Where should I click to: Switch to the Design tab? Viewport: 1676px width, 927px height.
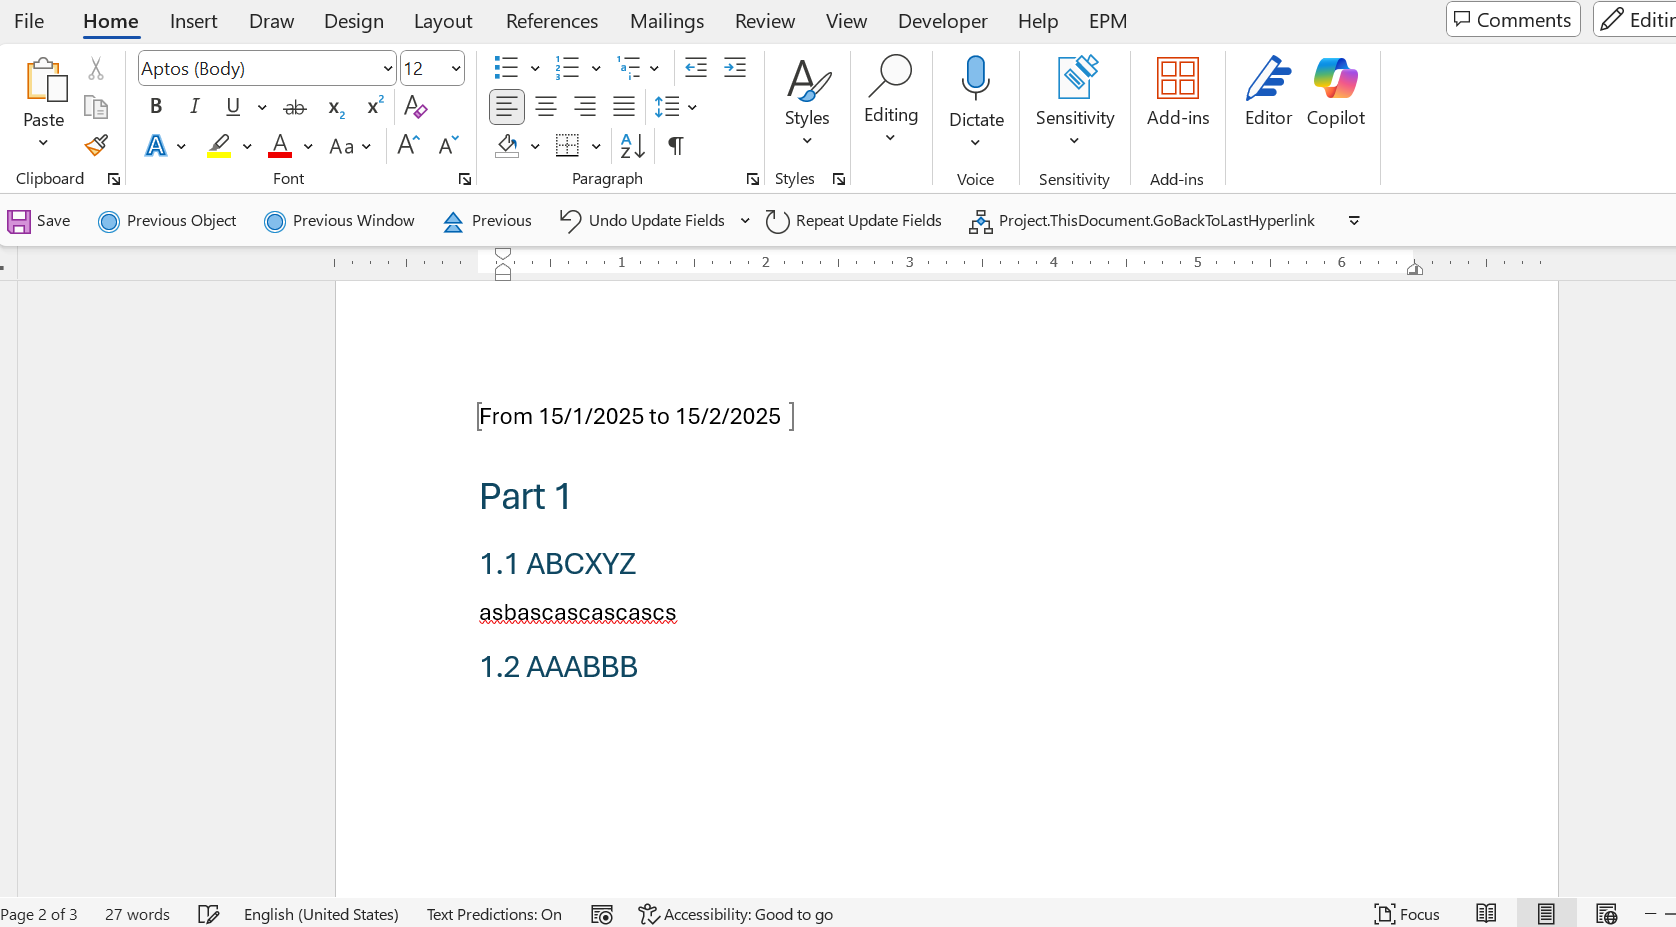point(354,21)
